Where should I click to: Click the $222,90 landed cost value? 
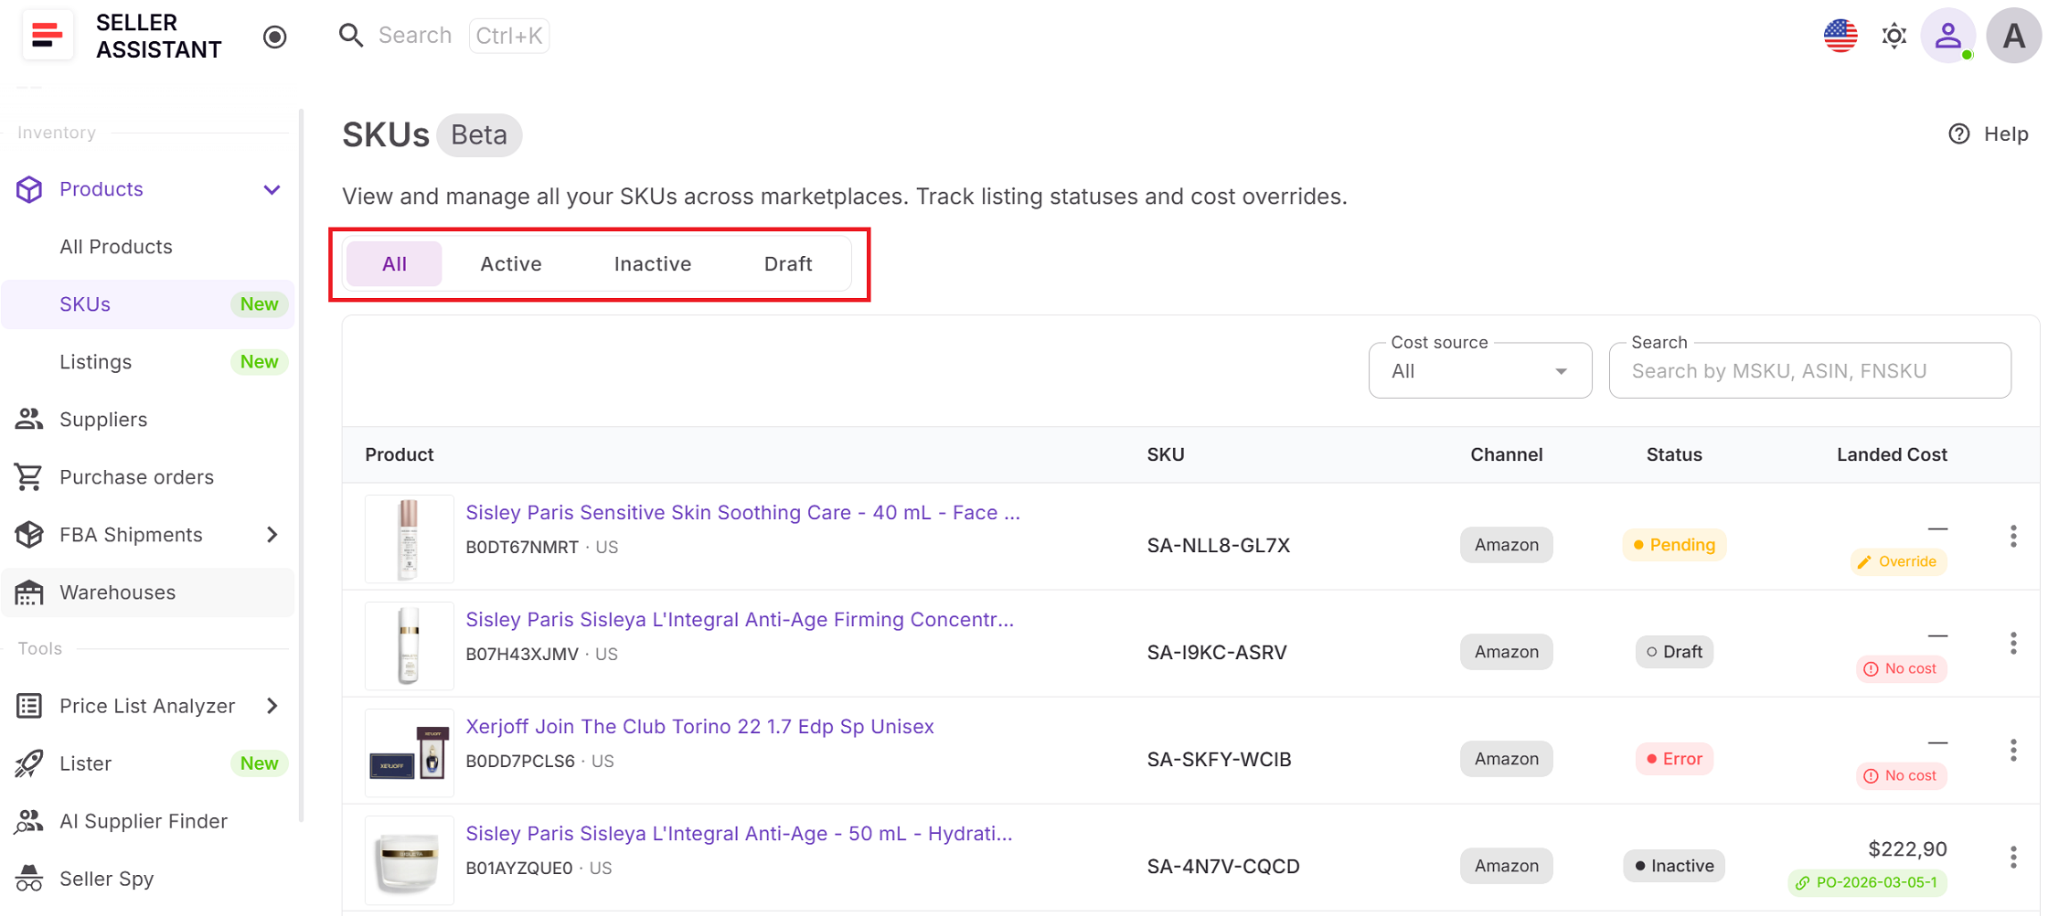[1907, 850]
